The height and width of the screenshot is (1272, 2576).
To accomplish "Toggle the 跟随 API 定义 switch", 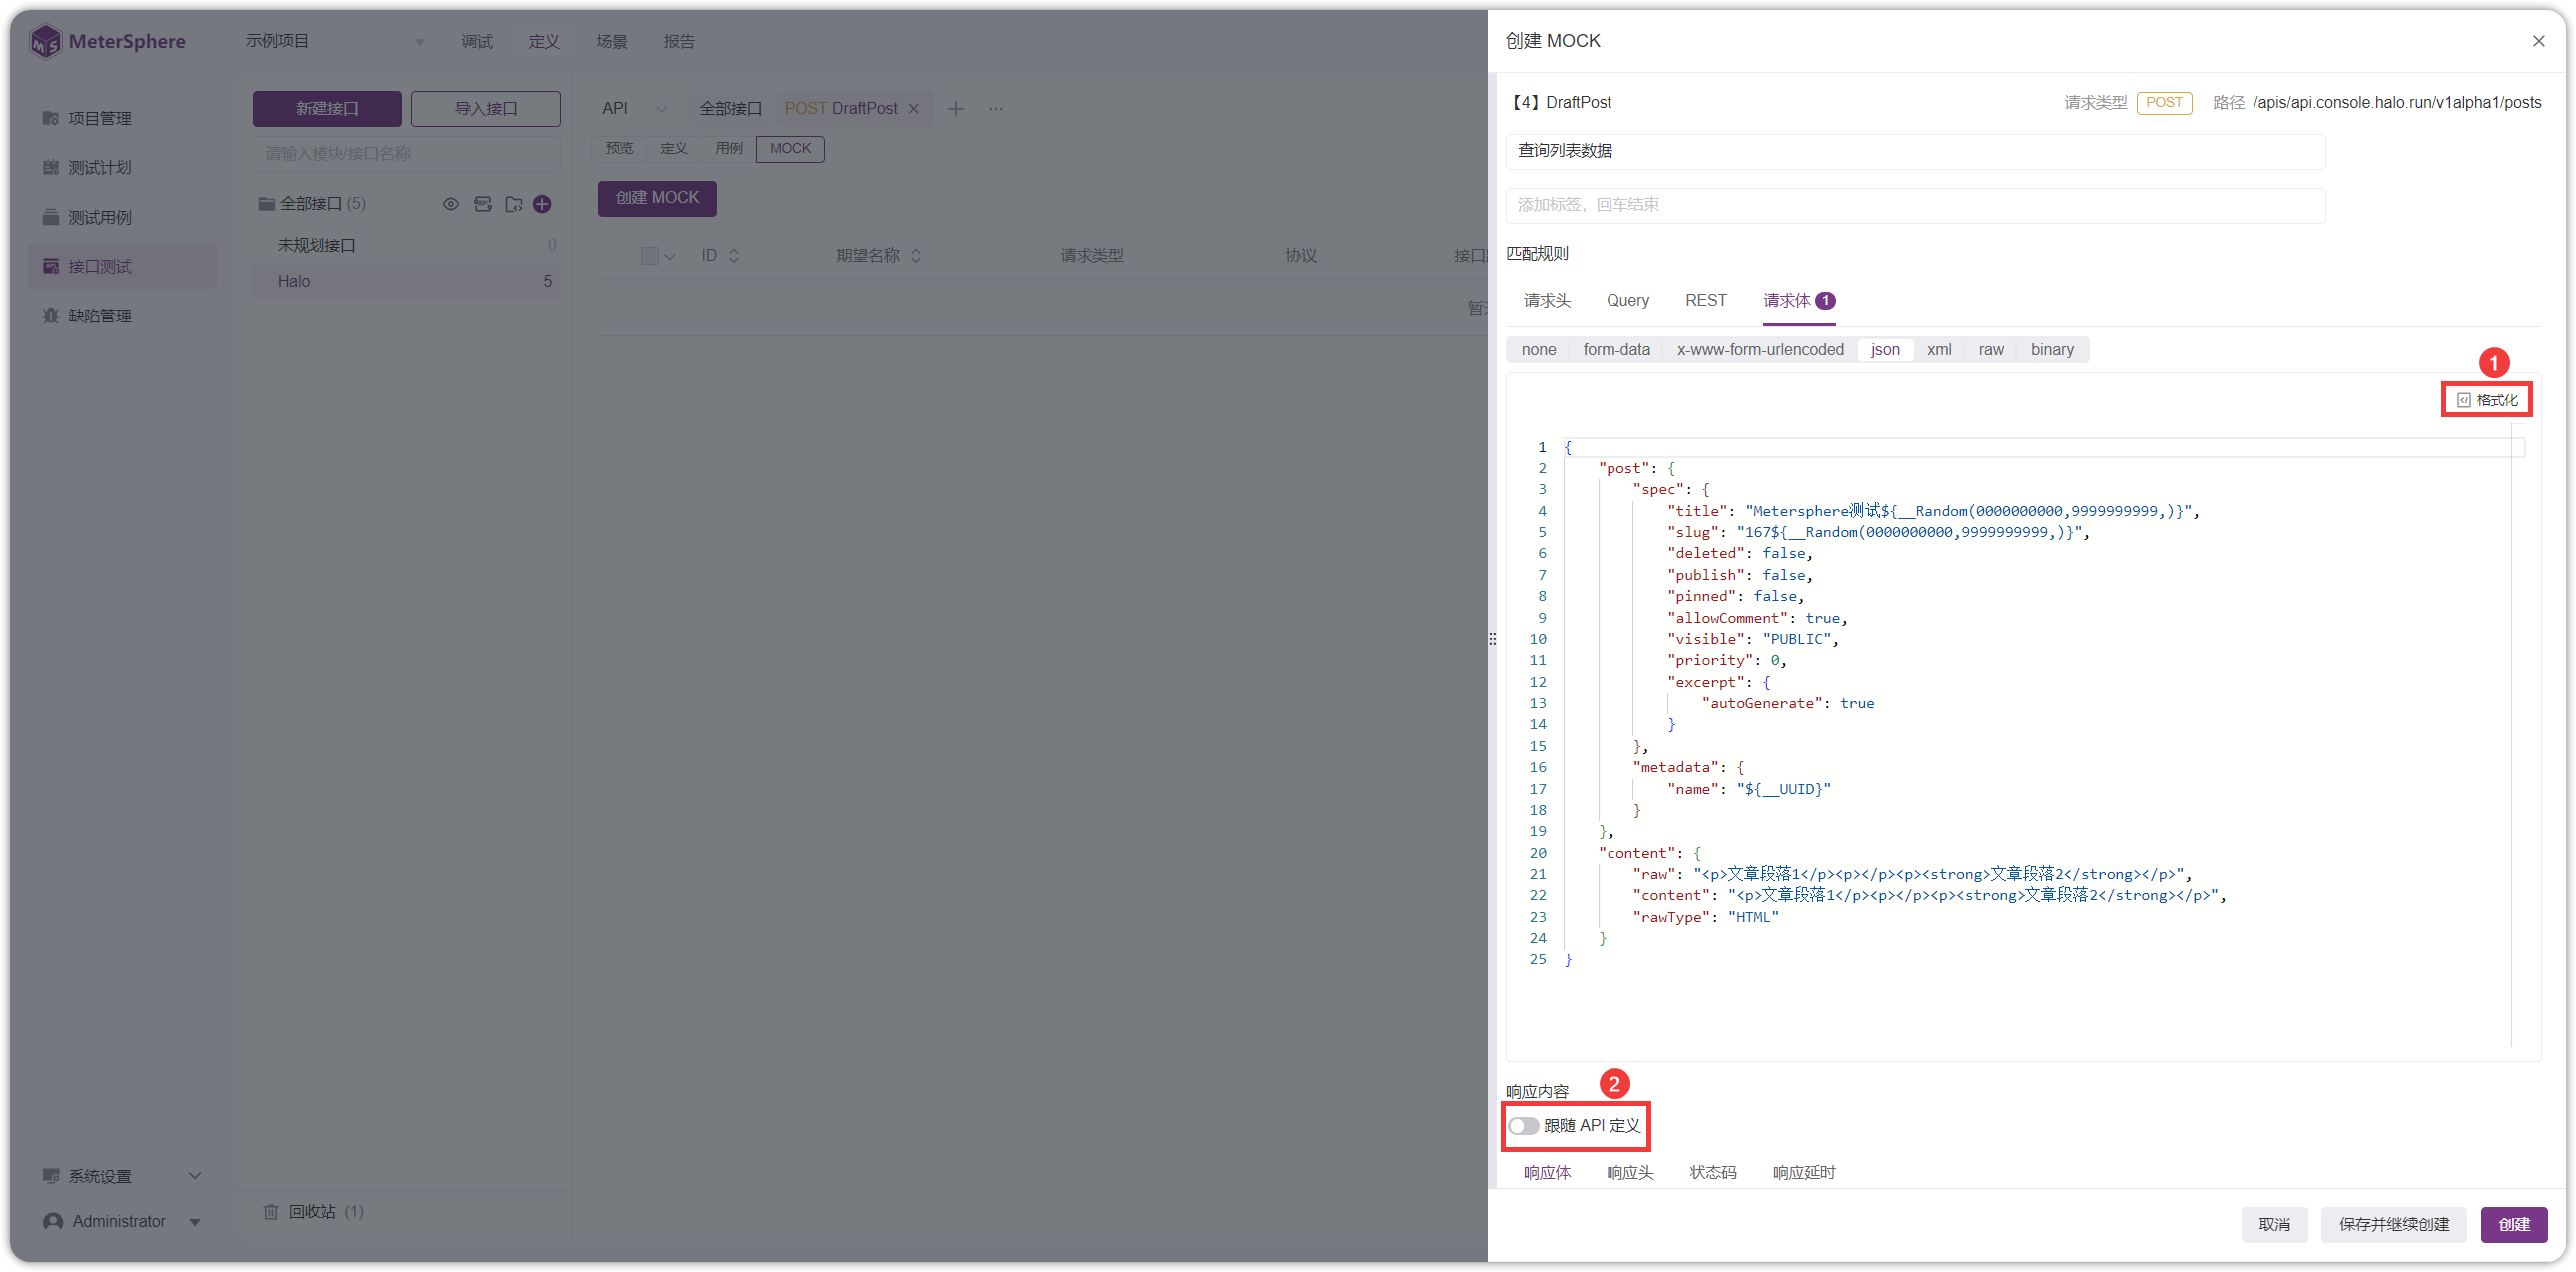I will [x=1523, y=1126].
